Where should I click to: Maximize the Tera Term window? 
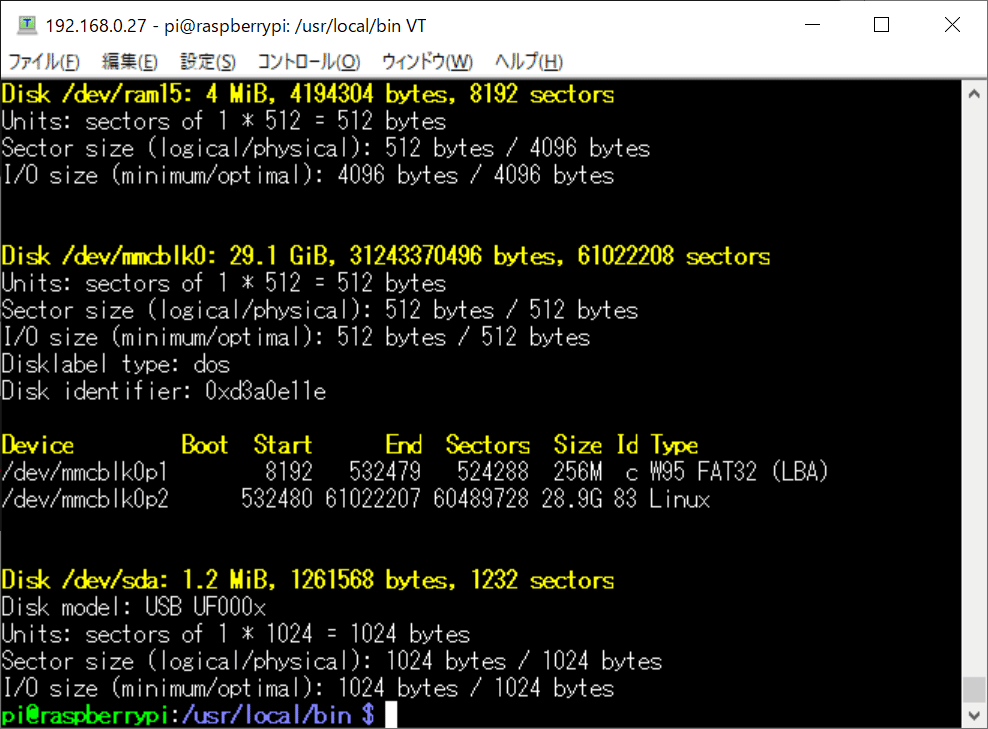[x=882, y=25]
